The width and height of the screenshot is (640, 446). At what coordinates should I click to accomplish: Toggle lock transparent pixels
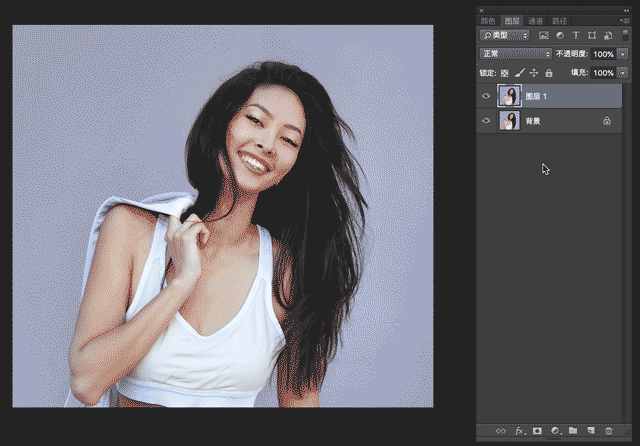click(x=505, y=73)
